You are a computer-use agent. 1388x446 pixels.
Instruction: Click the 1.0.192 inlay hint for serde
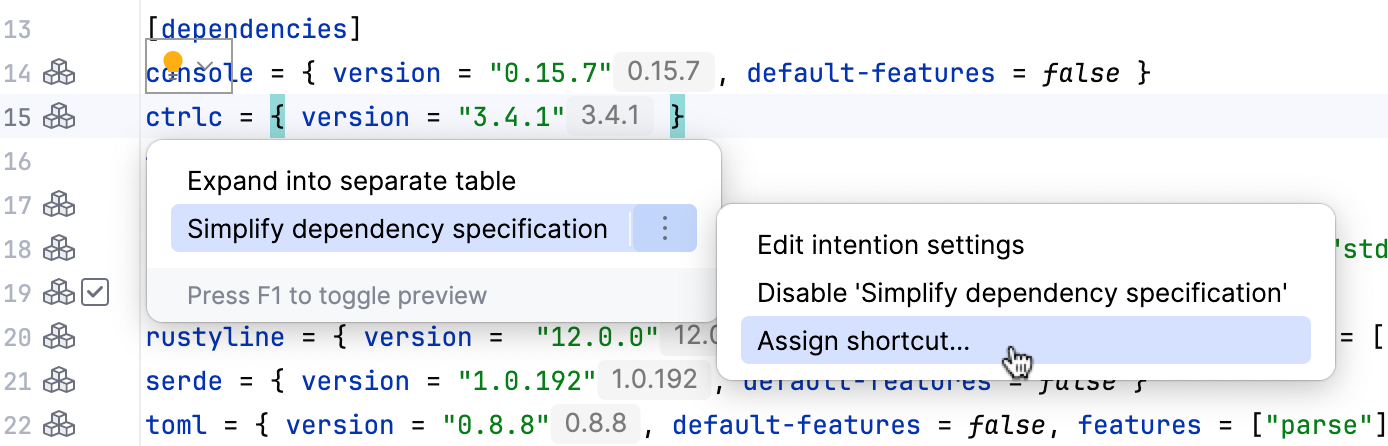click(x=653, y=381)
